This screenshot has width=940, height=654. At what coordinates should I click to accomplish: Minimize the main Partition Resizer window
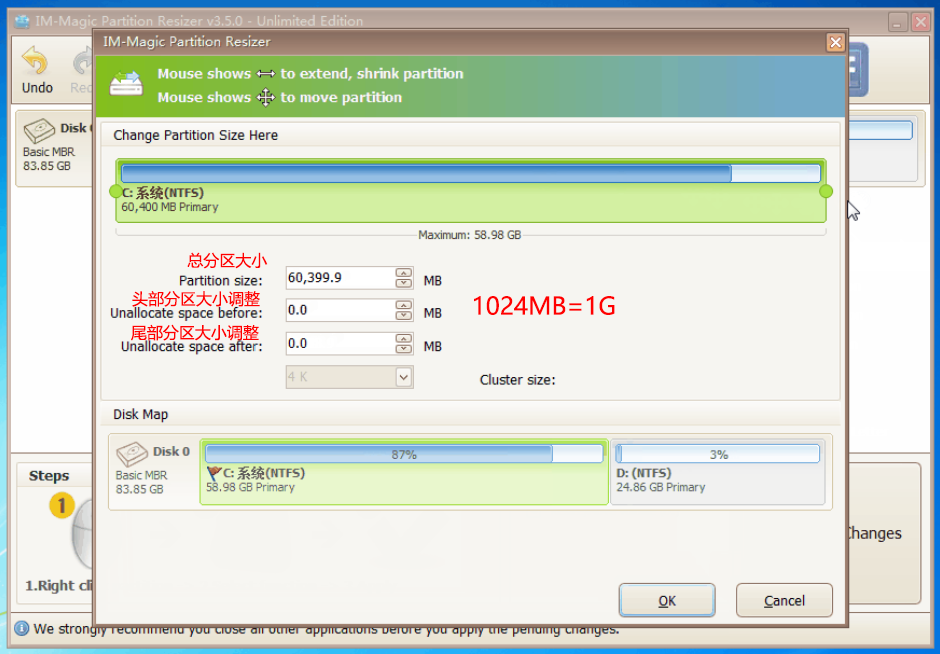coord(897,22)
